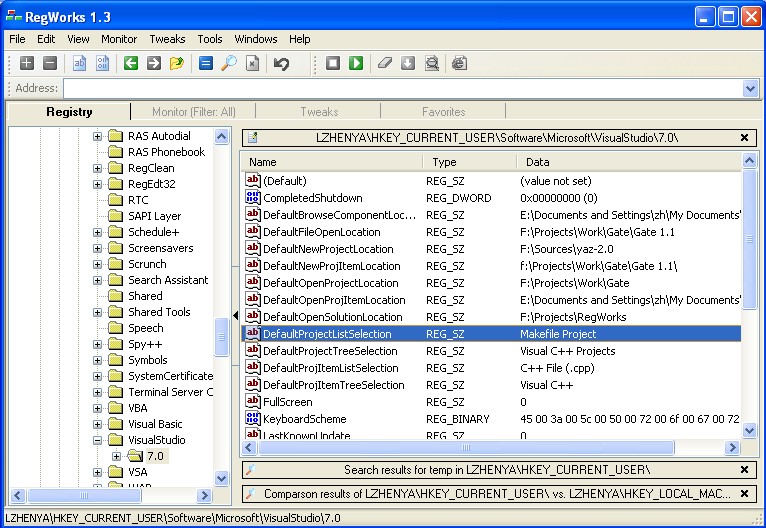
Task: Click the eraser clear icon
Action: point(385,63)
